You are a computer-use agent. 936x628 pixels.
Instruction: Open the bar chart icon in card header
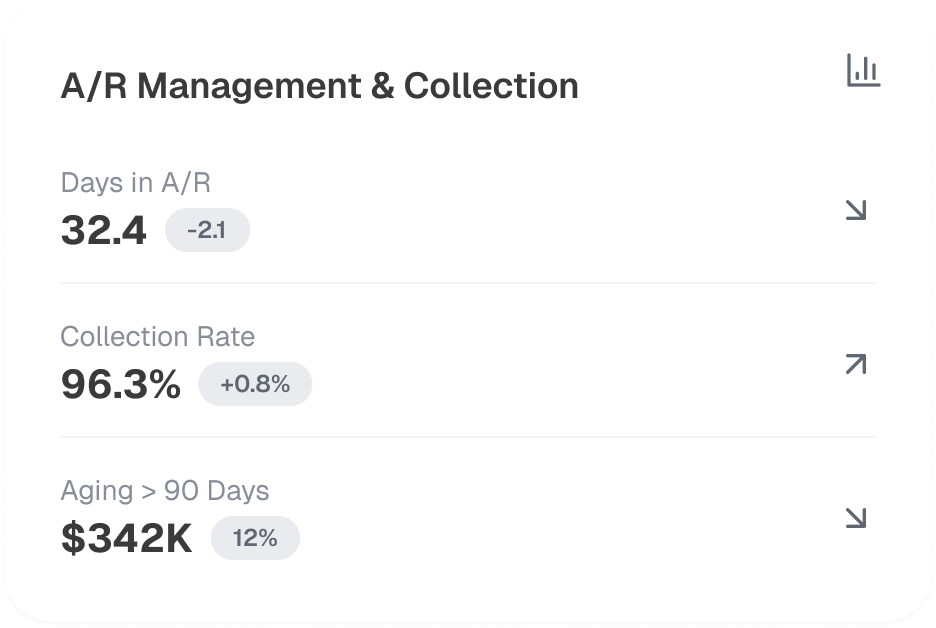point(863,71)
